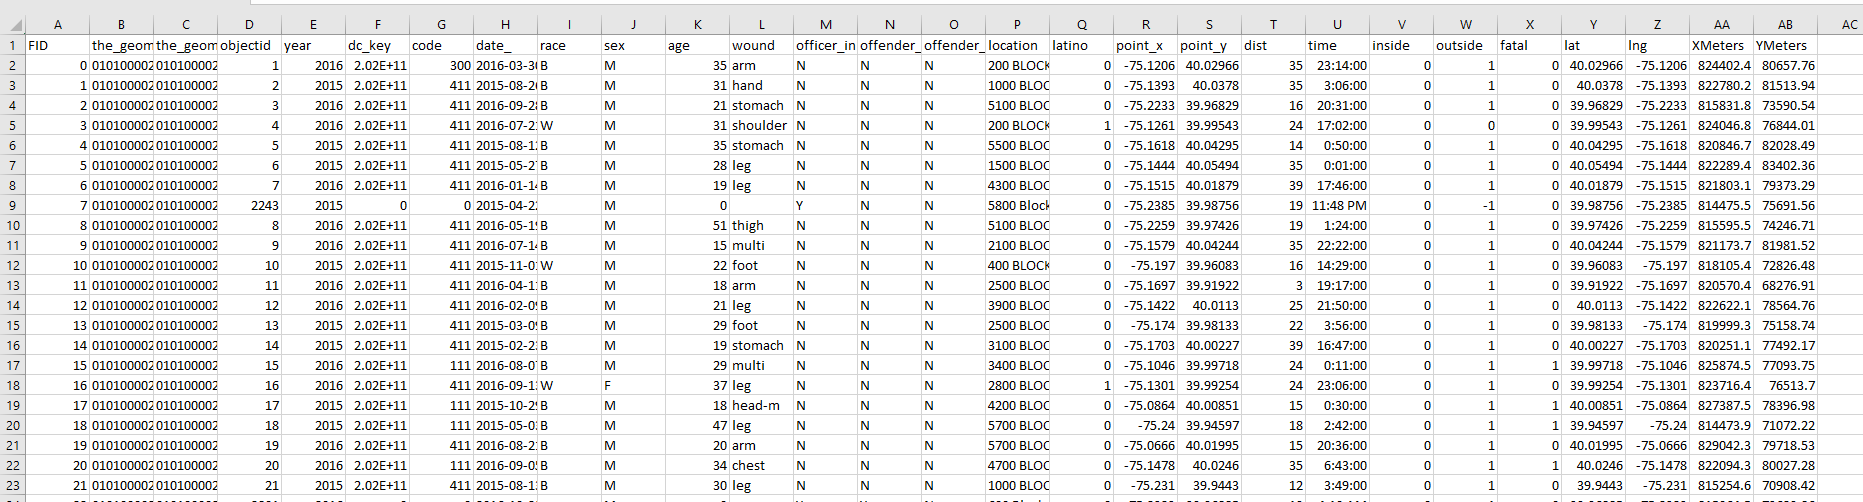The height and width of the screenshot is (502, 1863).
Task: Select the 5800 Block location cell
Action: pyautogui.click(x=1017, y=205)
